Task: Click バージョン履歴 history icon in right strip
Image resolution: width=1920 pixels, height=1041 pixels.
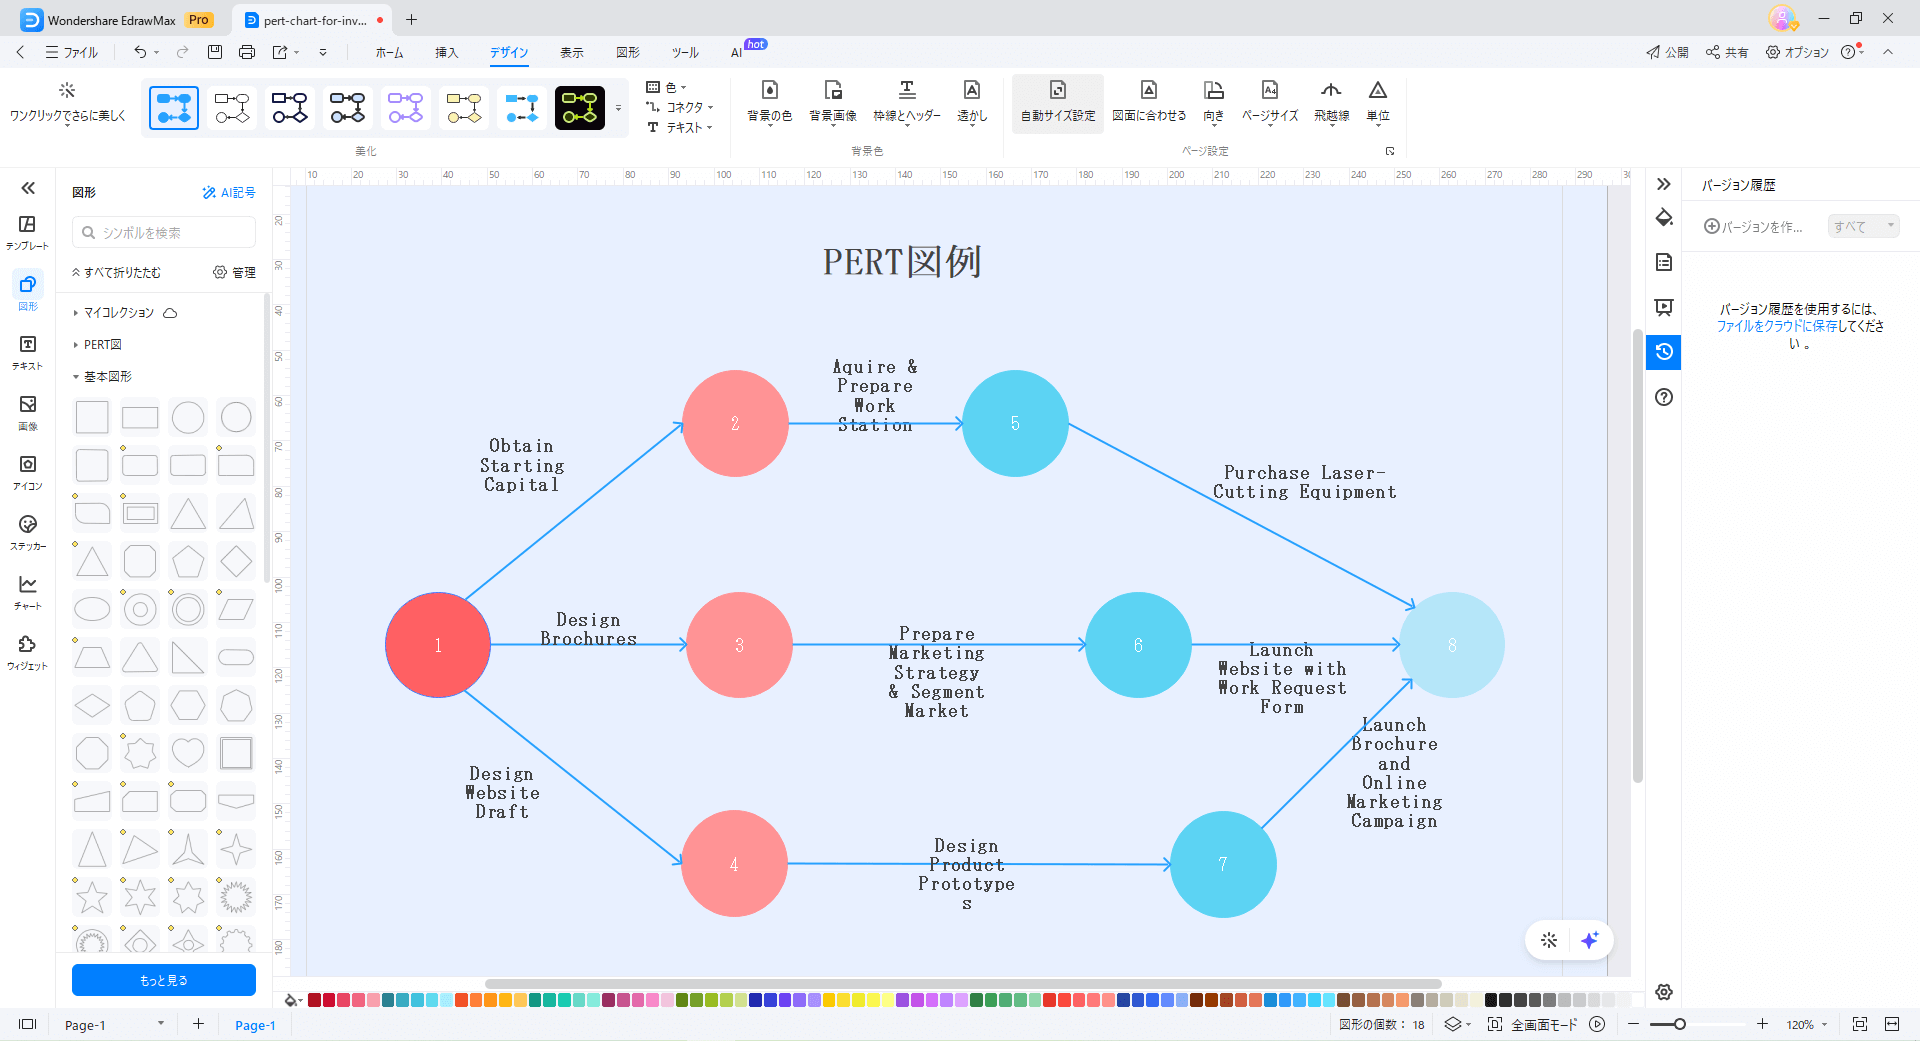Action: point(1663,352)
